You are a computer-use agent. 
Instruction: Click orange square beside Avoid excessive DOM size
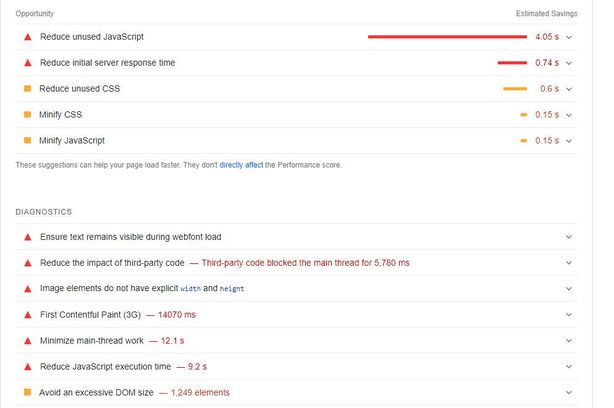(x=28, y=393)
